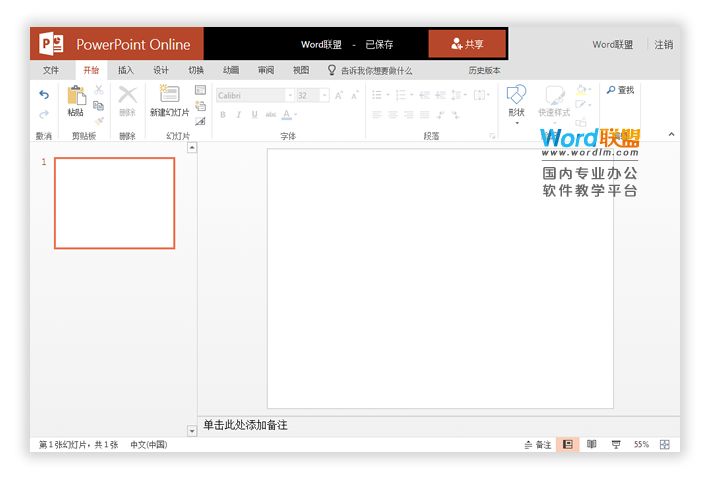Open the Insert (插入) tab
Image resolution: width=710 pixels, height=490 pixels.
coord(125,71)
